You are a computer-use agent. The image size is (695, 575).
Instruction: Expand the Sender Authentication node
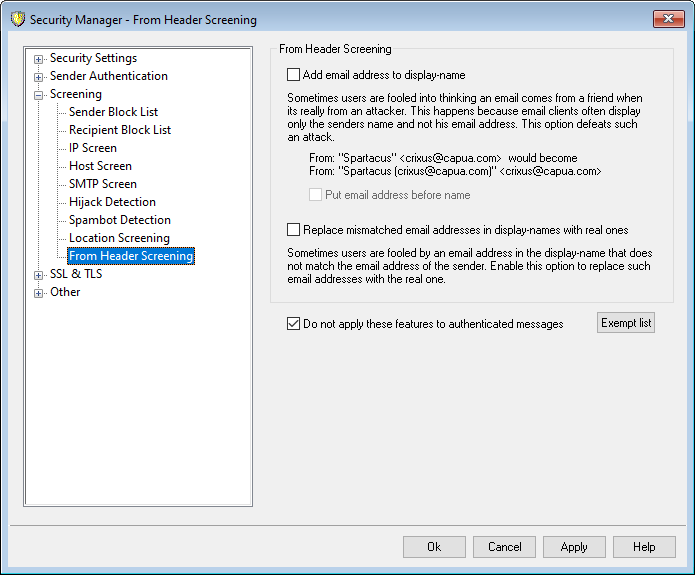coord(39,77)
